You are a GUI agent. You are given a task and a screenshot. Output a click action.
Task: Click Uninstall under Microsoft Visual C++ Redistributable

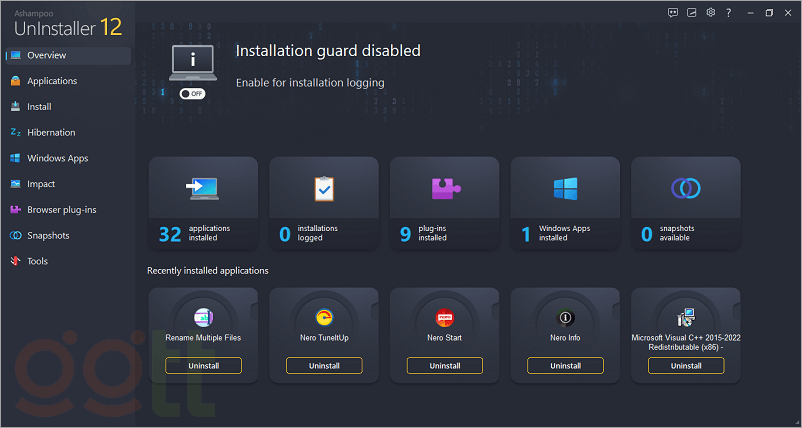pos(686,366)
